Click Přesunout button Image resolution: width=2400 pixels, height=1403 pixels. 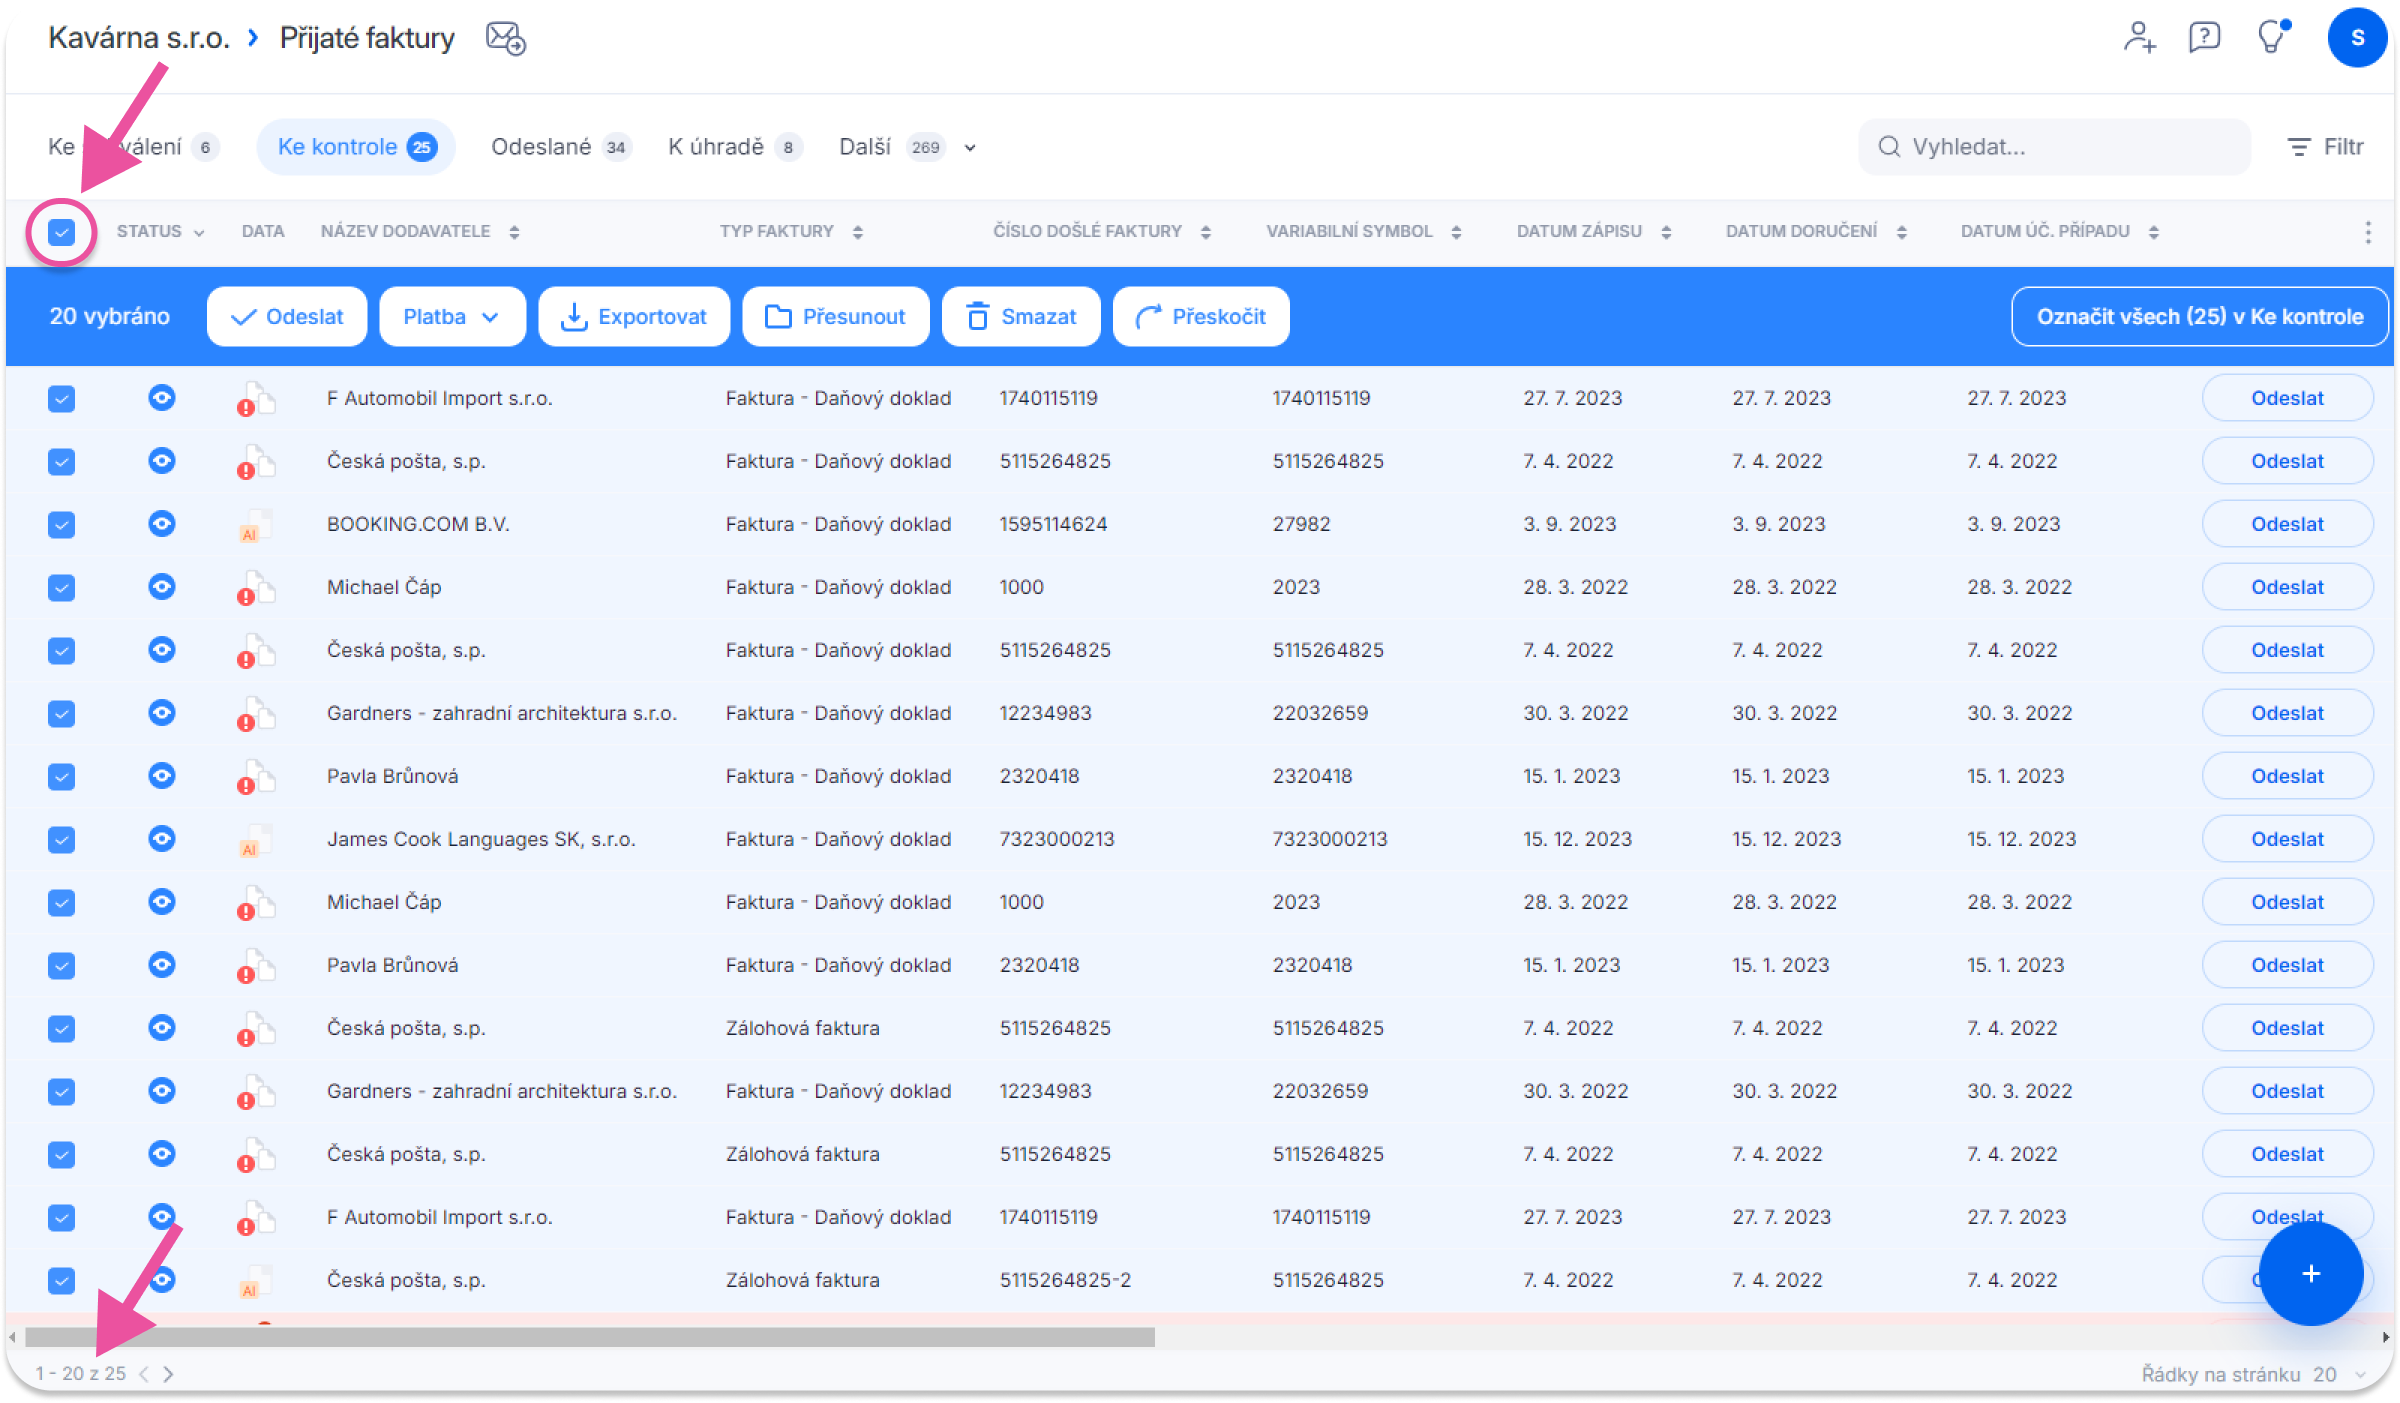(x=836, y=317)
